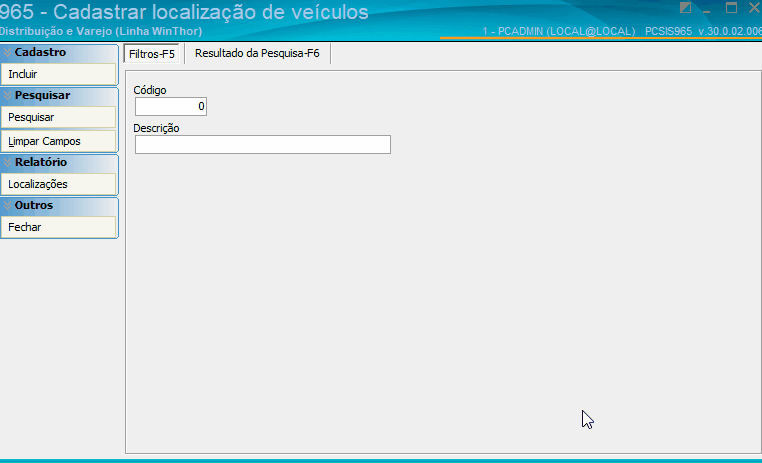Screen dimensions: 762x463
Task: Focus the Código input field
Action: (x=171, y=106)
